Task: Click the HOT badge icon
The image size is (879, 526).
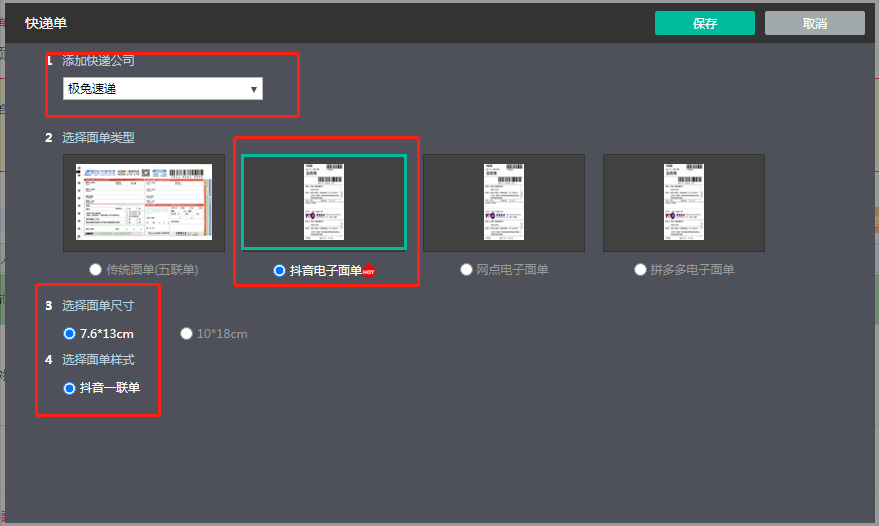Action: tap(368, 270)
